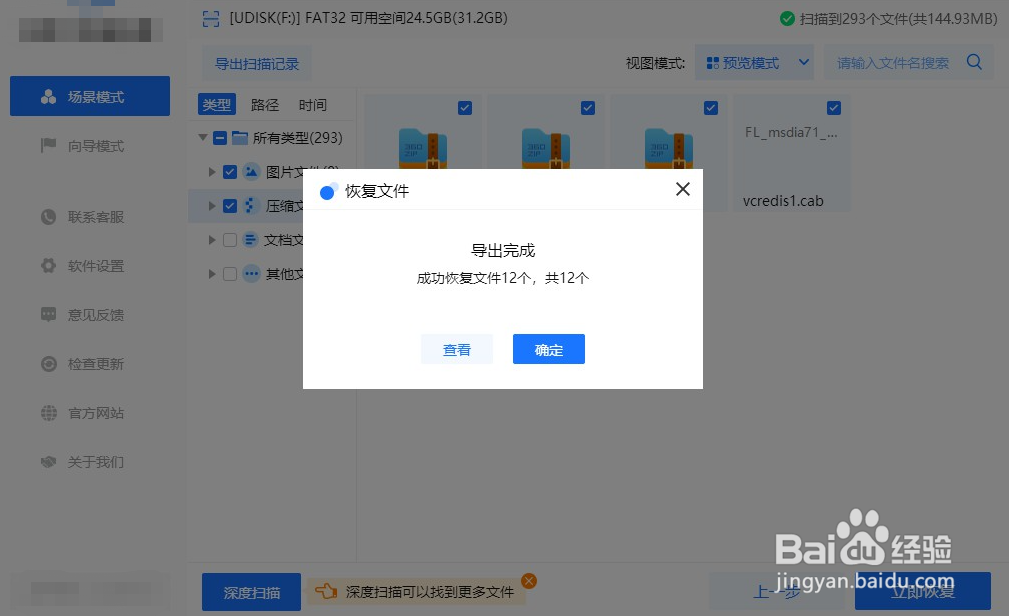Select the vcredis1.cab file thumbnail
The image size is (1009, 616).
click(791, 150)
